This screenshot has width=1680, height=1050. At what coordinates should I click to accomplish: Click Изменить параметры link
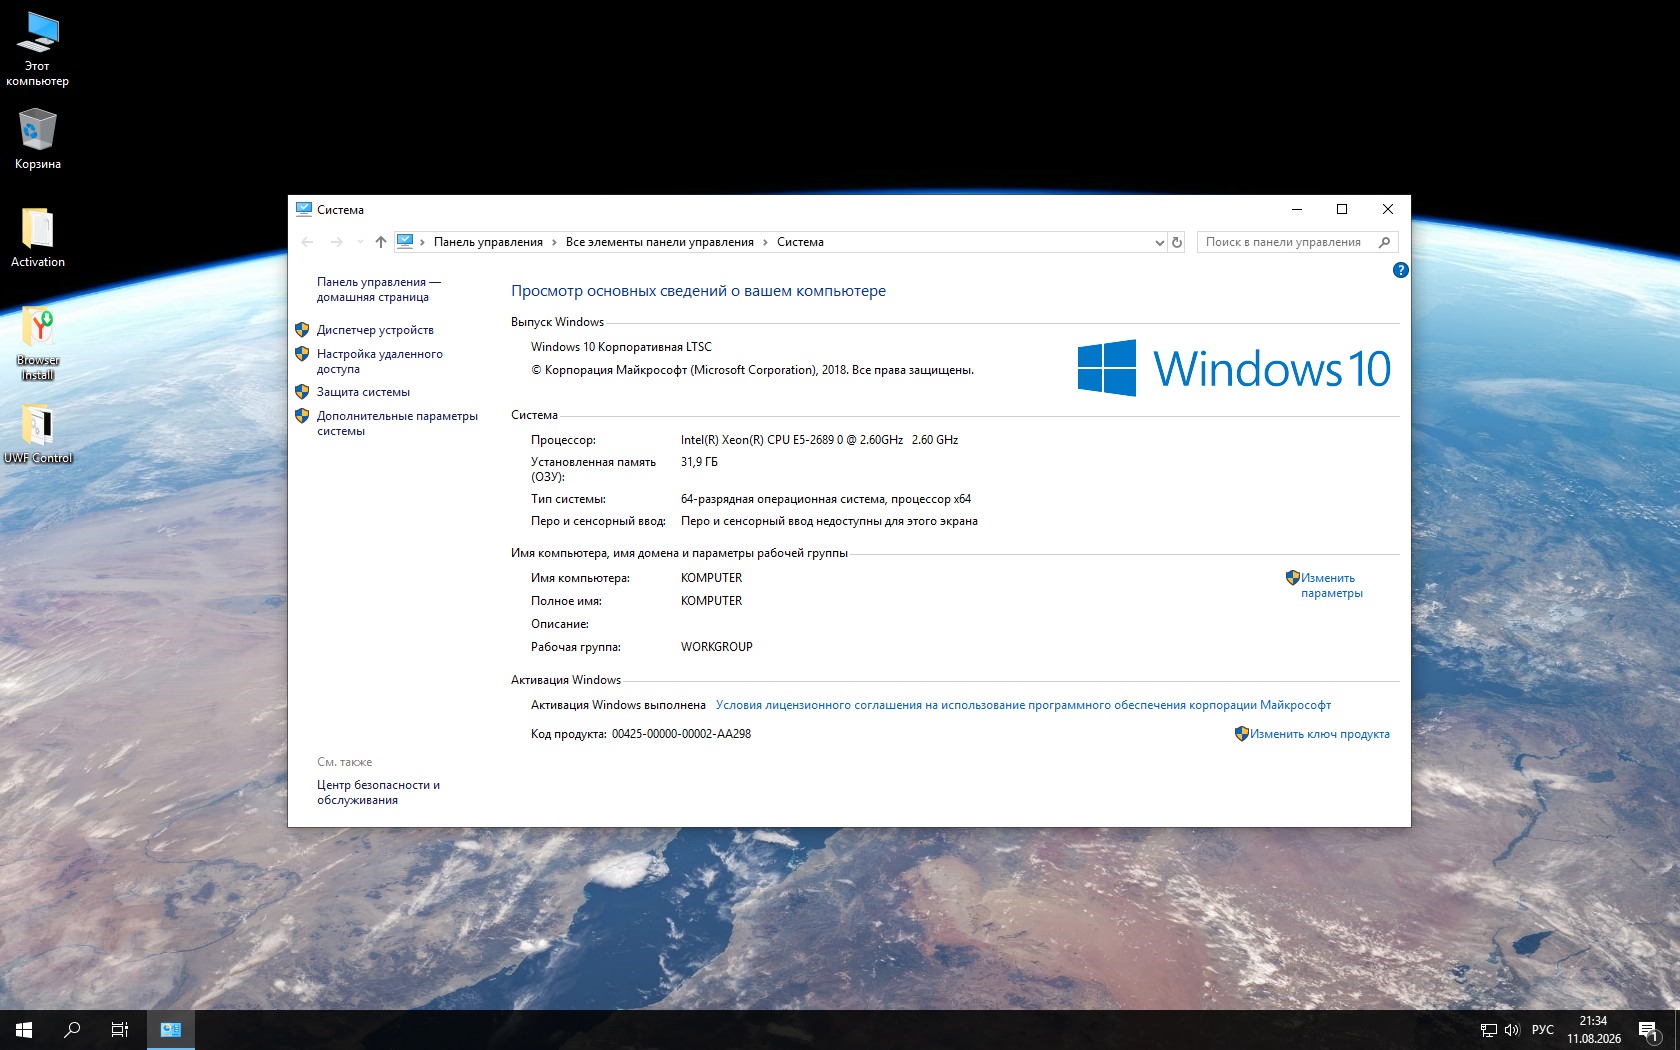1331,585
